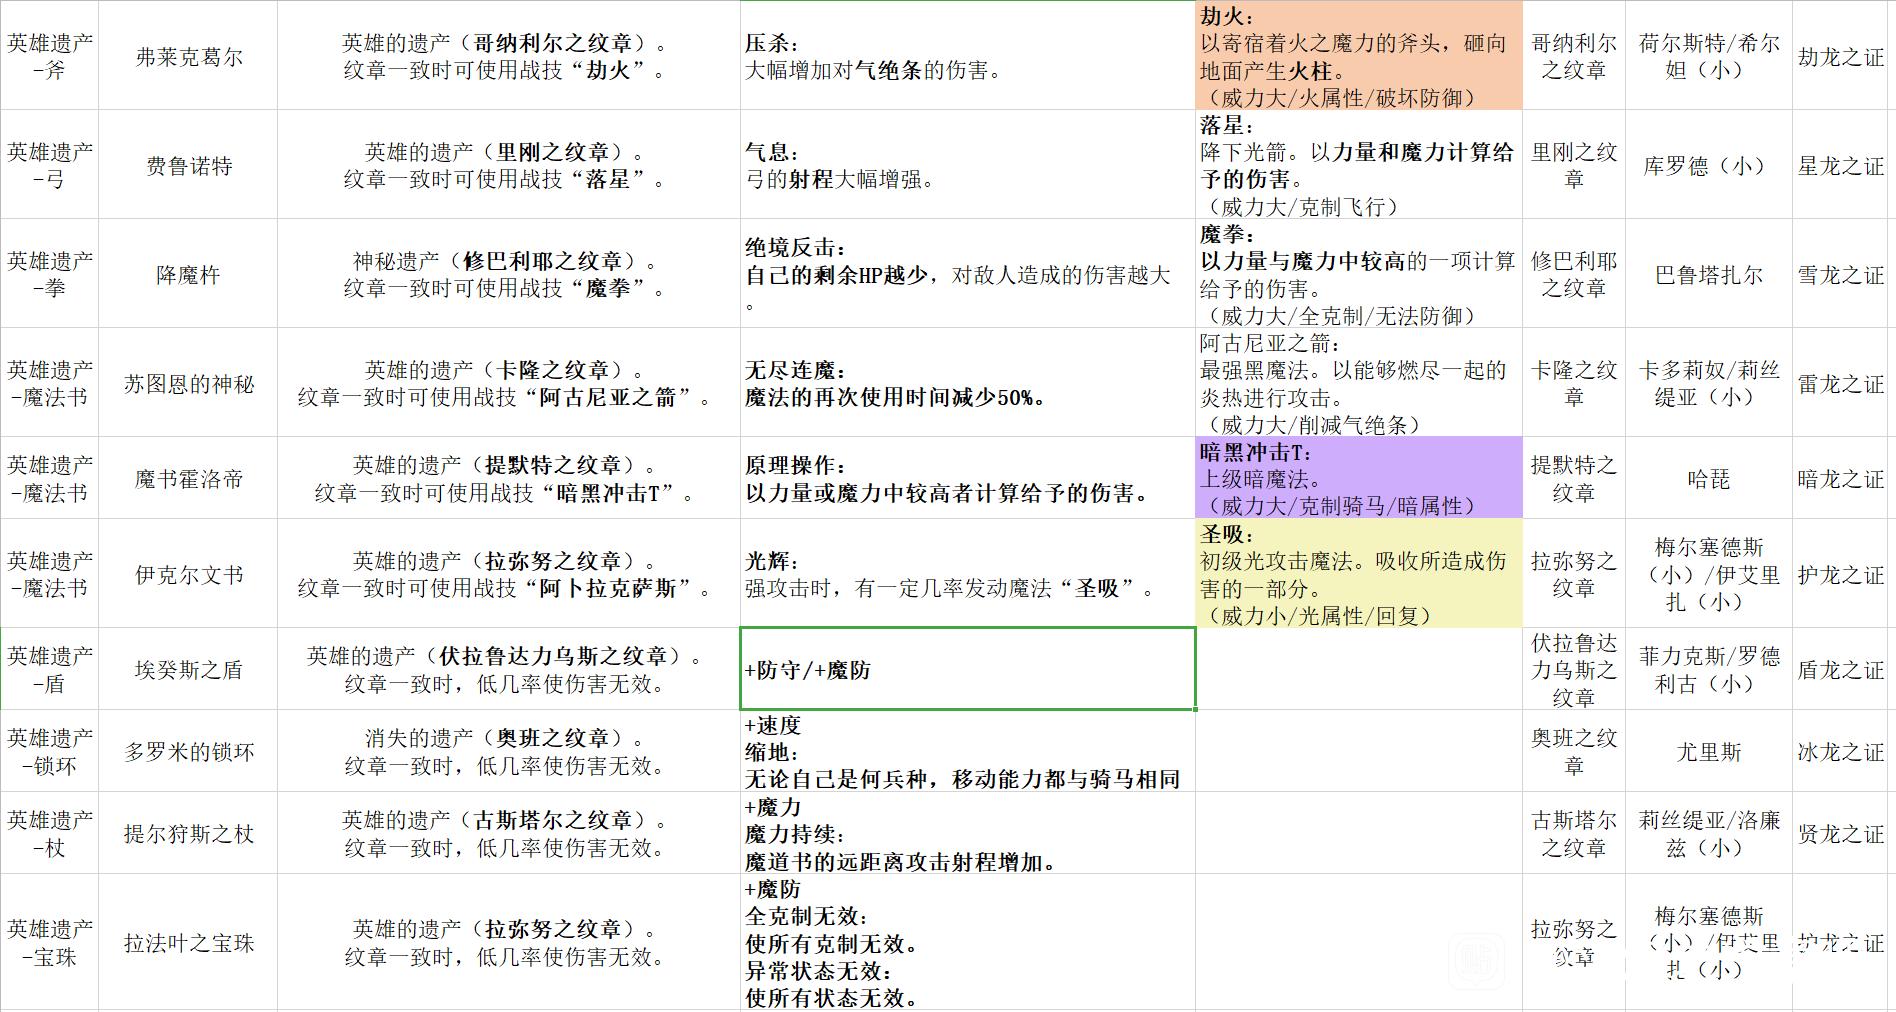Select the cell starting with +速度 缩地:
This screenshot has width=1896, height=1012.
pos(967,751)
